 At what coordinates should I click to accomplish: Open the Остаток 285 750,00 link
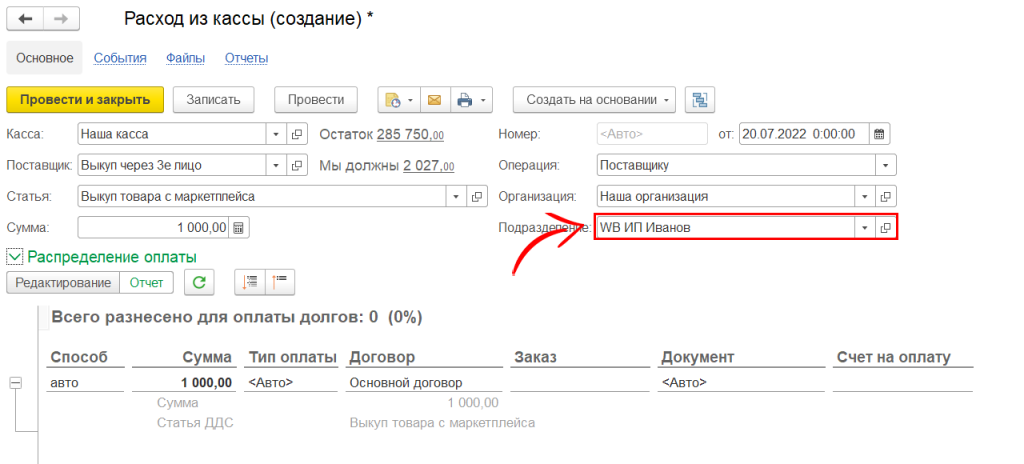[410, 134]
